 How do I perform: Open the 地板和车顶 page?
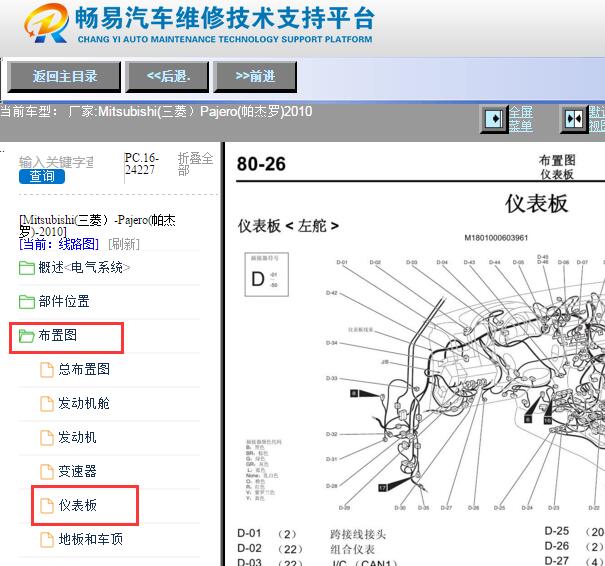coord(91,539)
